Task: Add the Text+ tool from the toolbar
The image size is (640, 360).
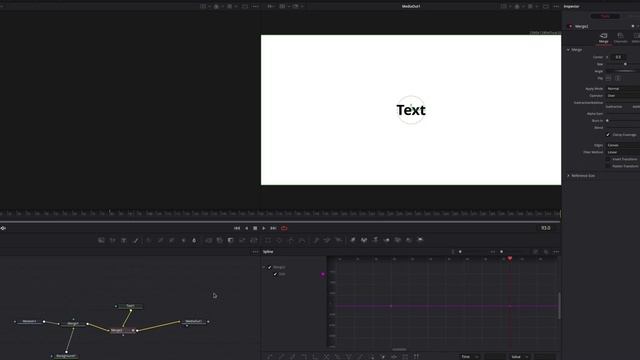Action: [x=124, y=240]
